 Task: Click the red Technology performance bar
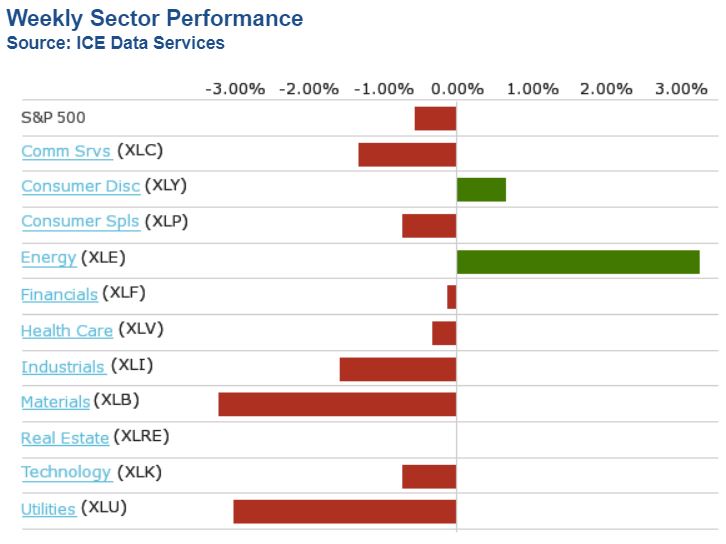429,476
